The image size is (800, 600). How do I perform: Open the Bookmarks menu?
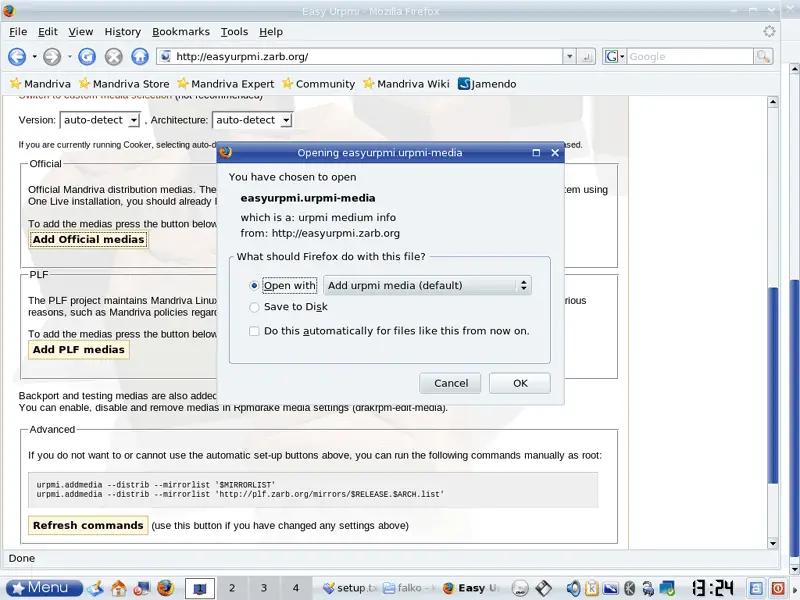(x=181, y=32)
